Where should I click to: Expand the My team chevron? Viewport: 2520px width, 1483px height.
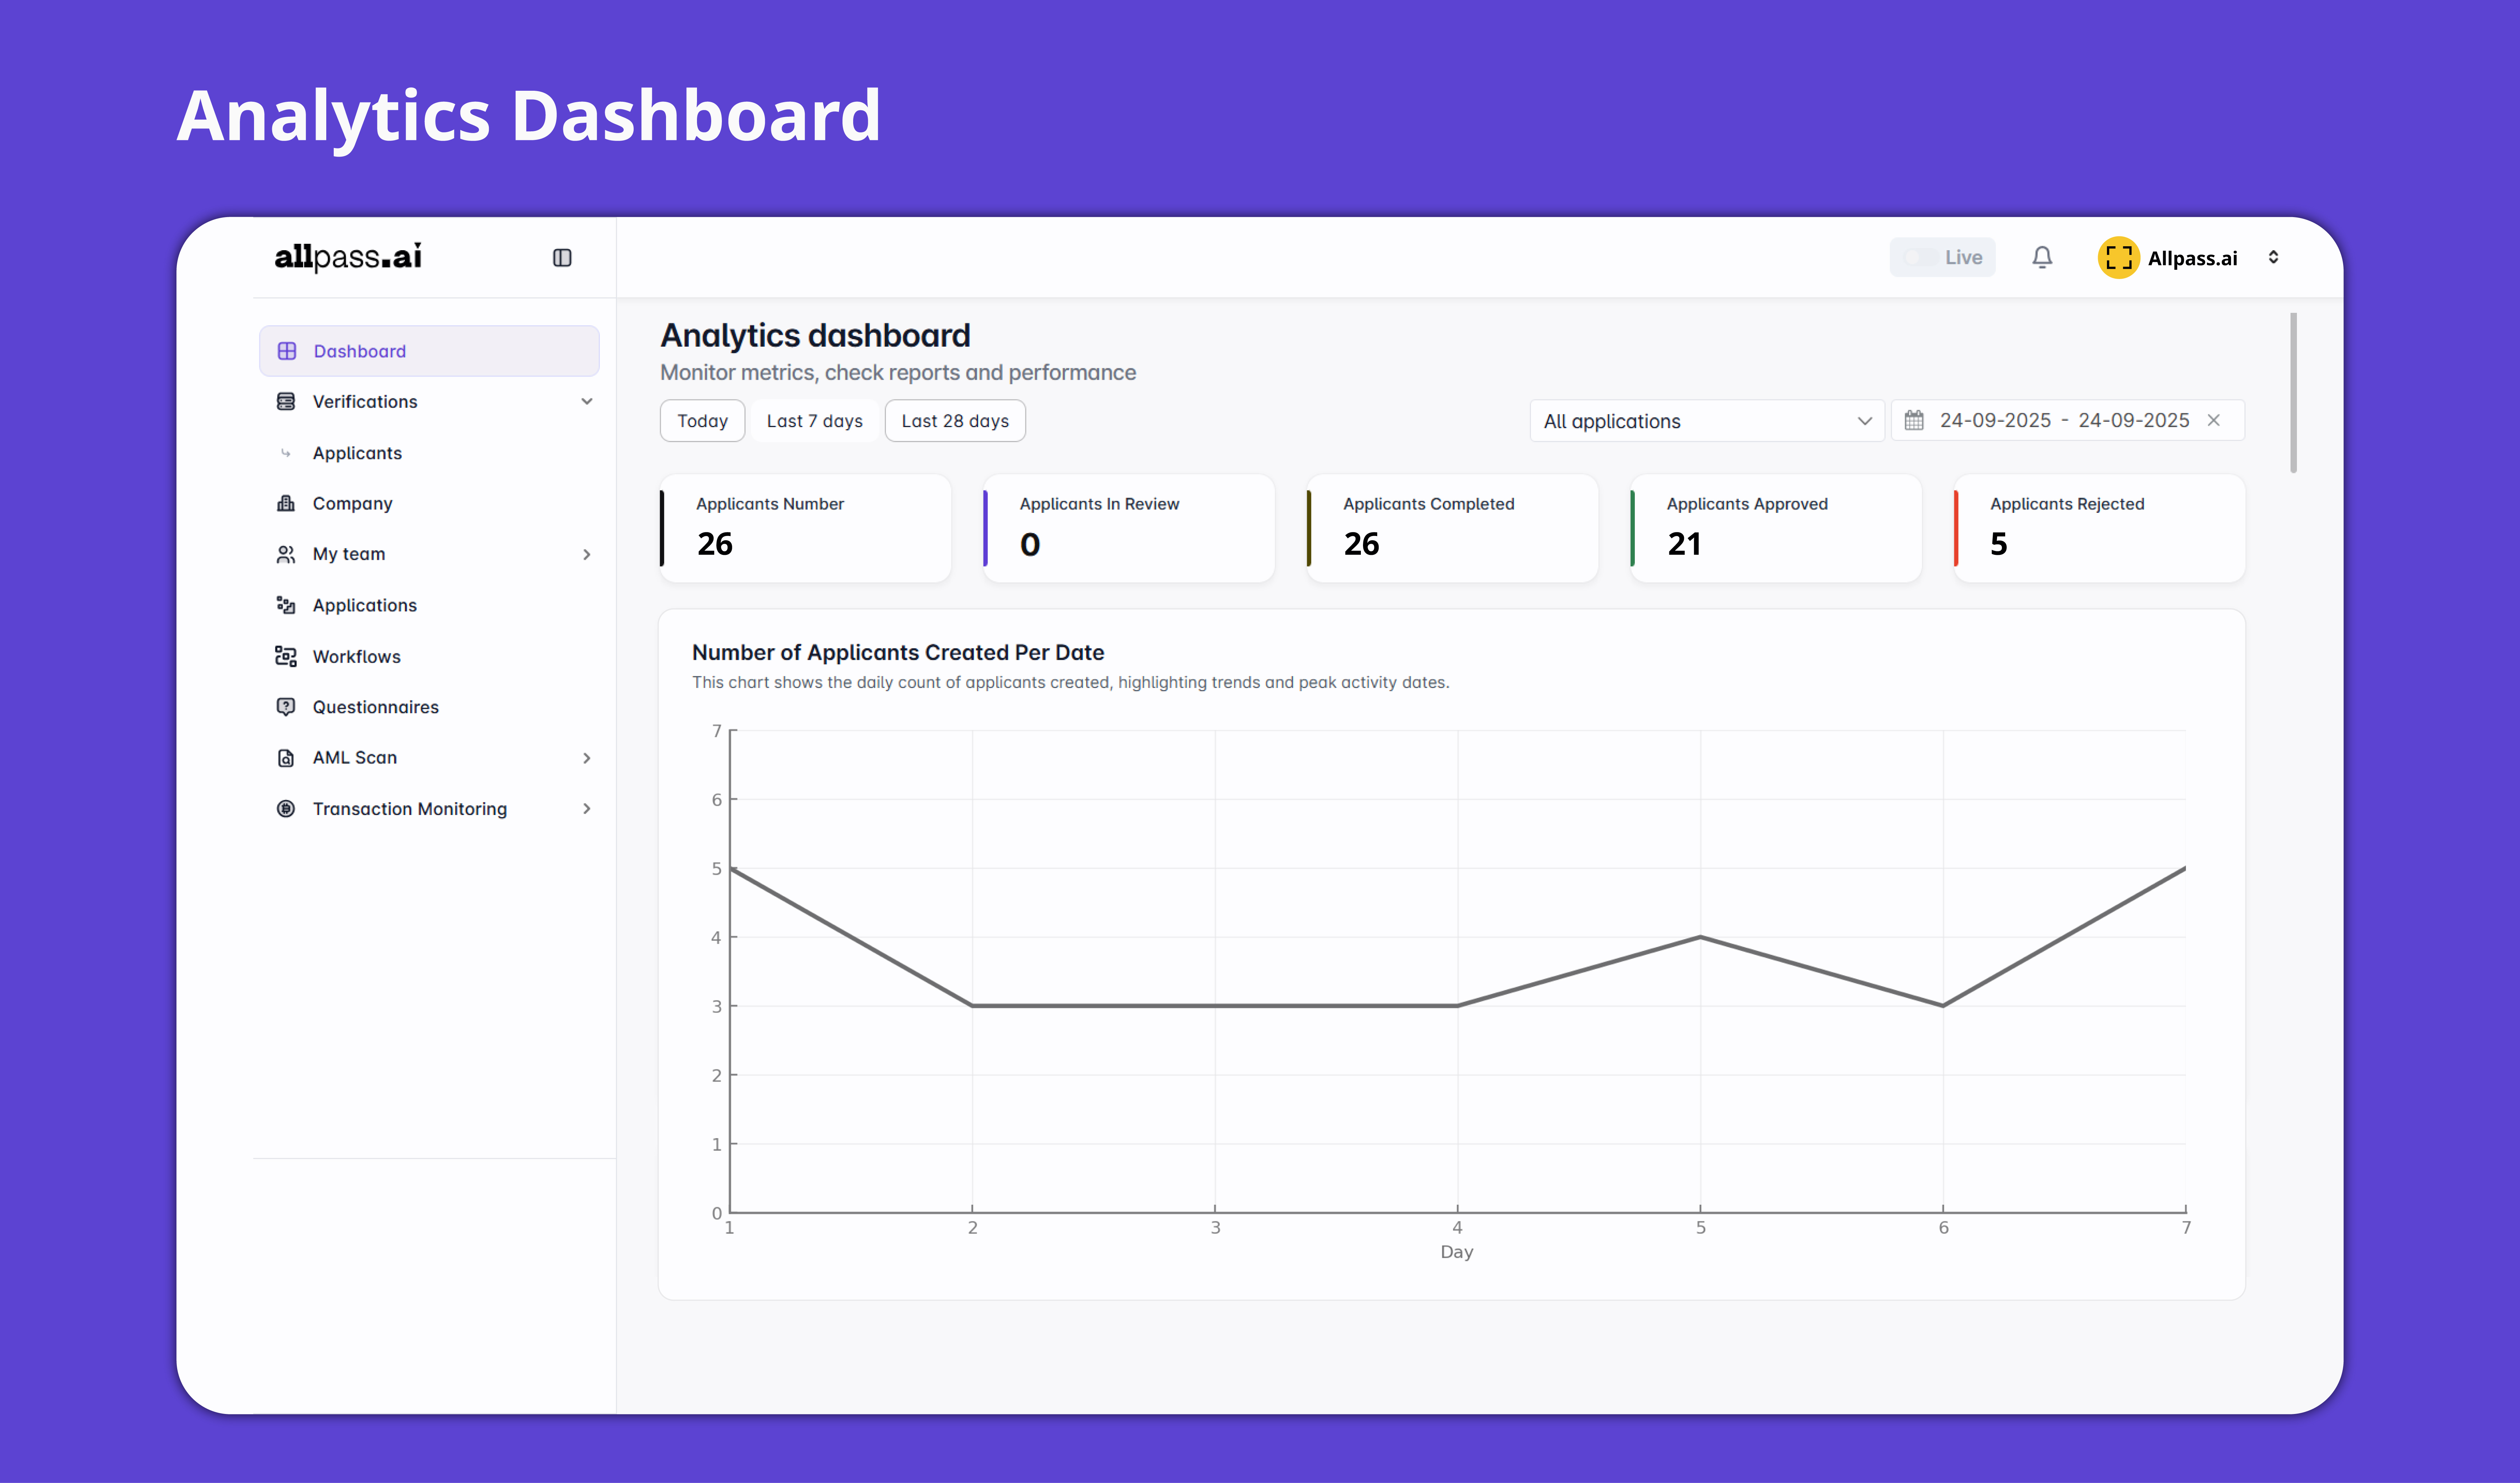click(x=587, y=554)
